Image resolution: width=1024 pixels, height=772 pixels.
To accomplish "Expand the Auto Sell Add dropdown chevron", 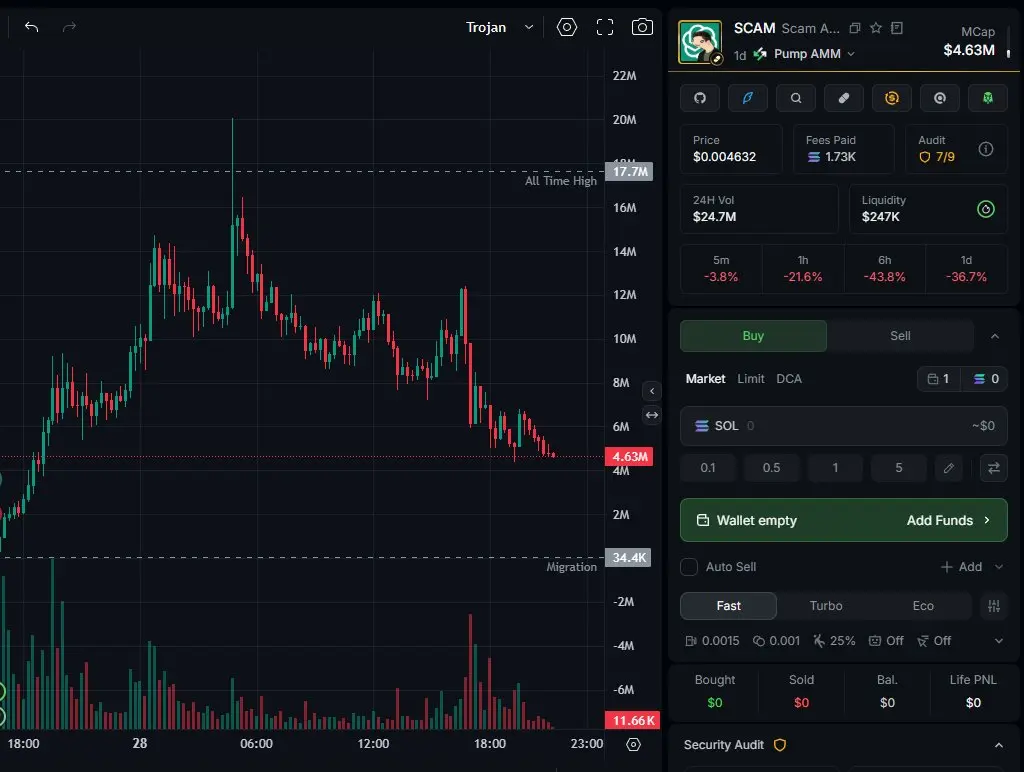I will click(x=999, y=567).
